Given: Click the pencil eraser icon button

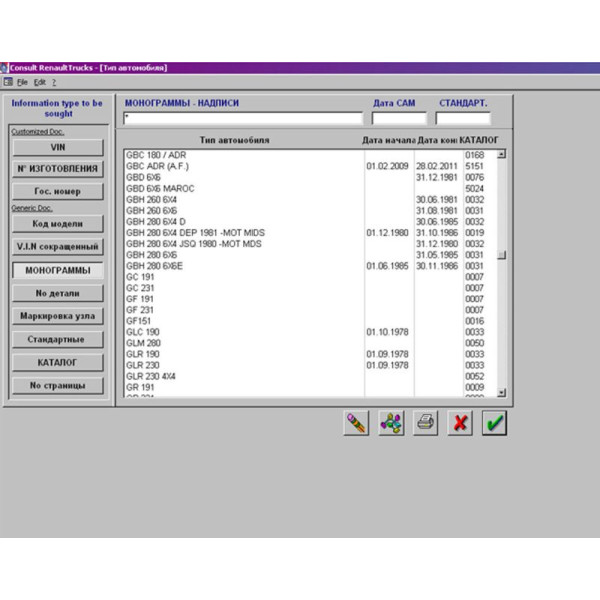Looking at the screenshot, I should click(356, 423).
